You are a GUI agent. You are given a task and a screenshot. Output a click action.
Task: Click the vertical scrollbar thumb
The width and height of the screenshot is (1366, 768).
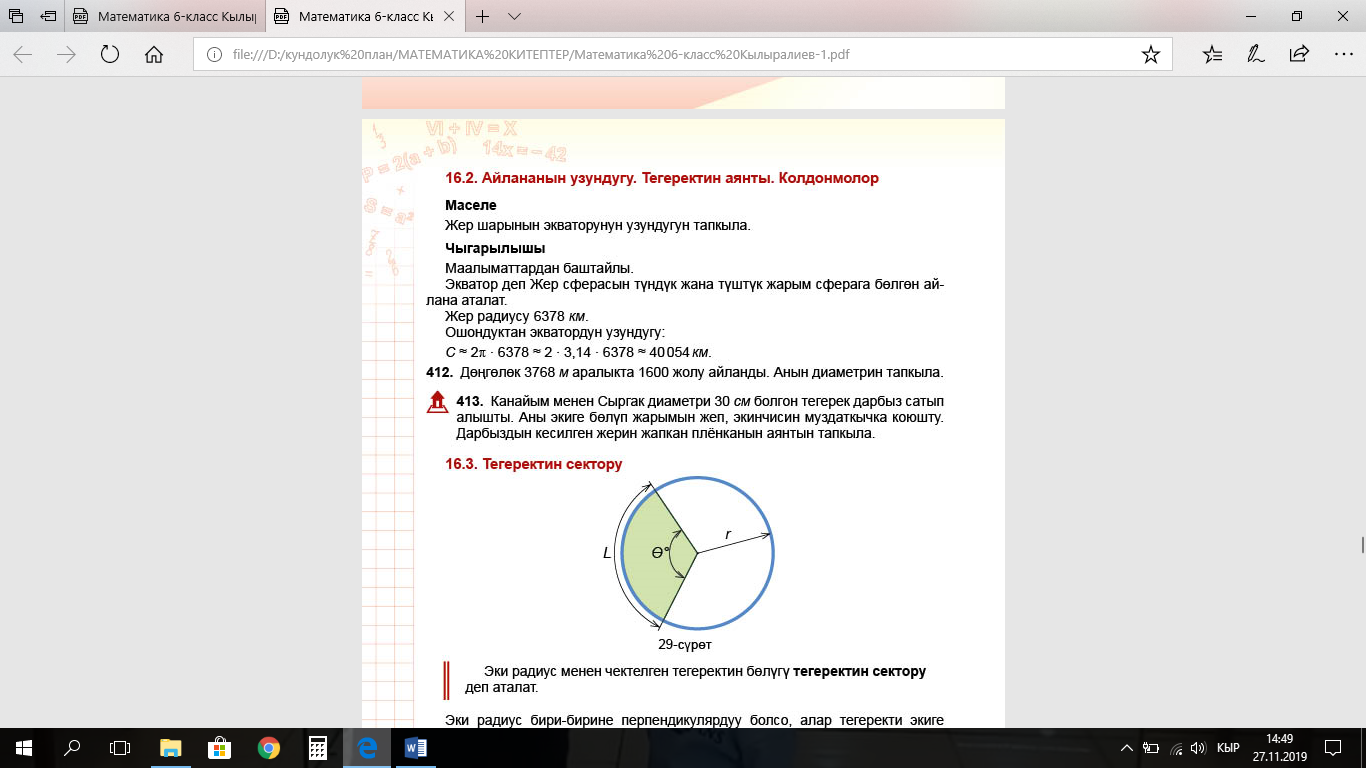point(1362,544)
